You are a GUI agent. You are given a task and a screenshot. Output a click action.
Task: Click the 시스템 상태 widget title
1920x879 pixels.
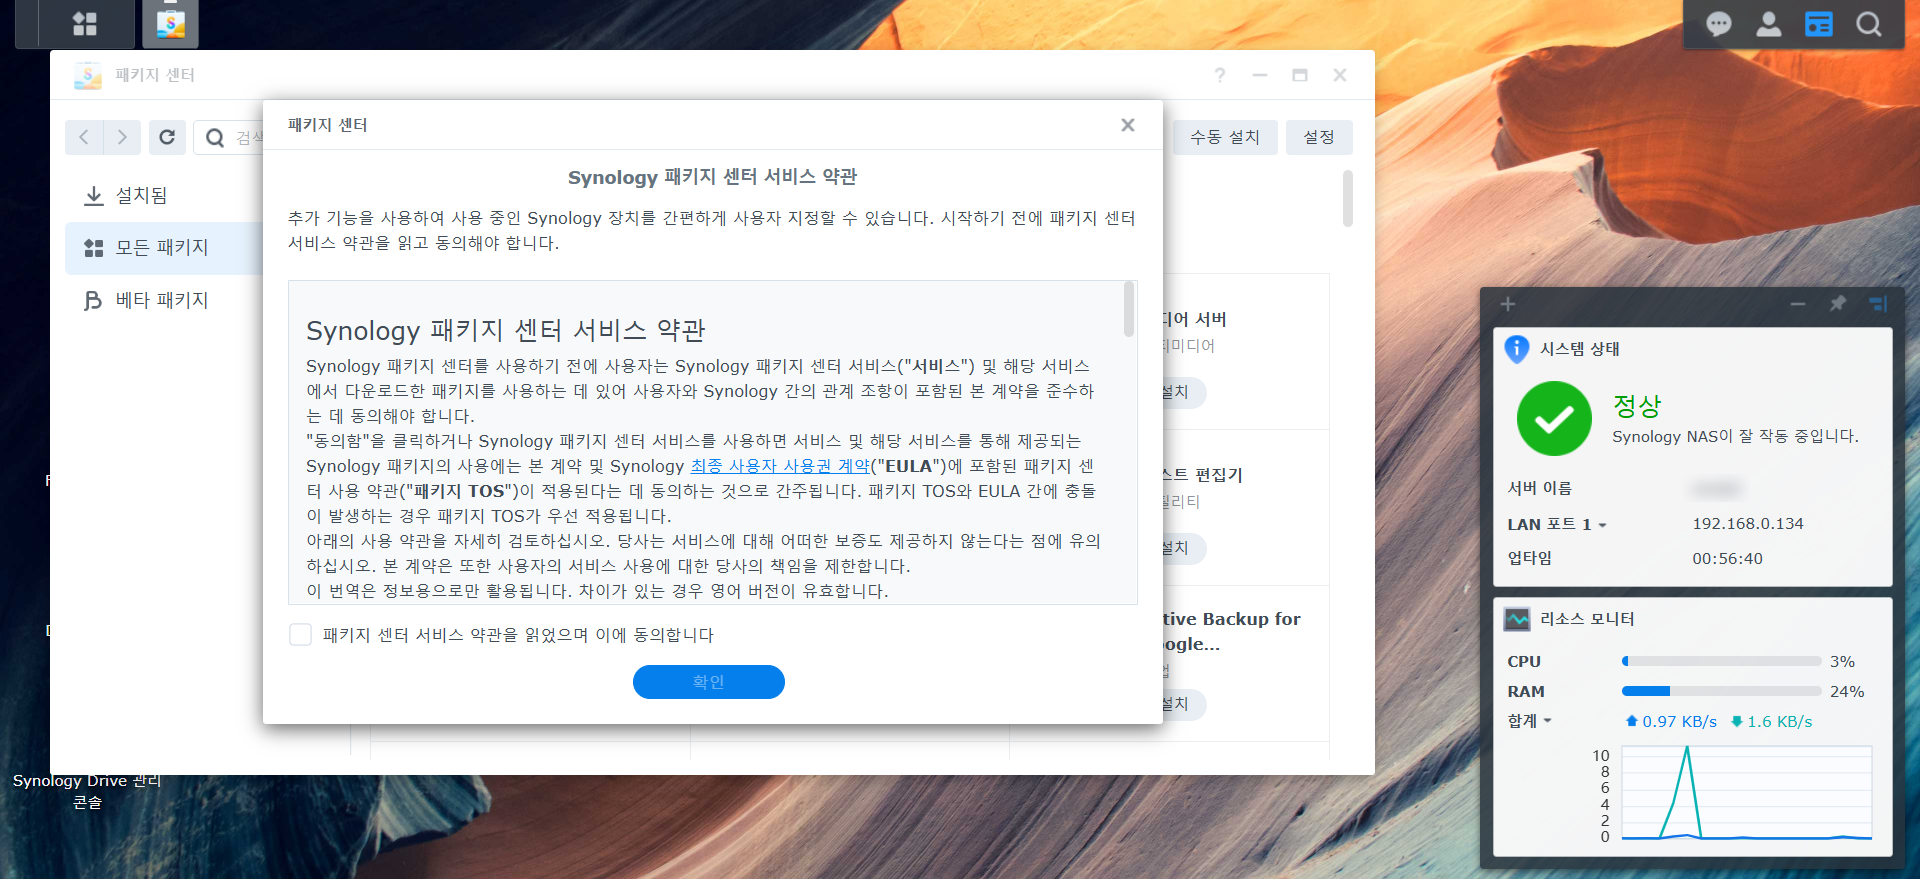1580,349
